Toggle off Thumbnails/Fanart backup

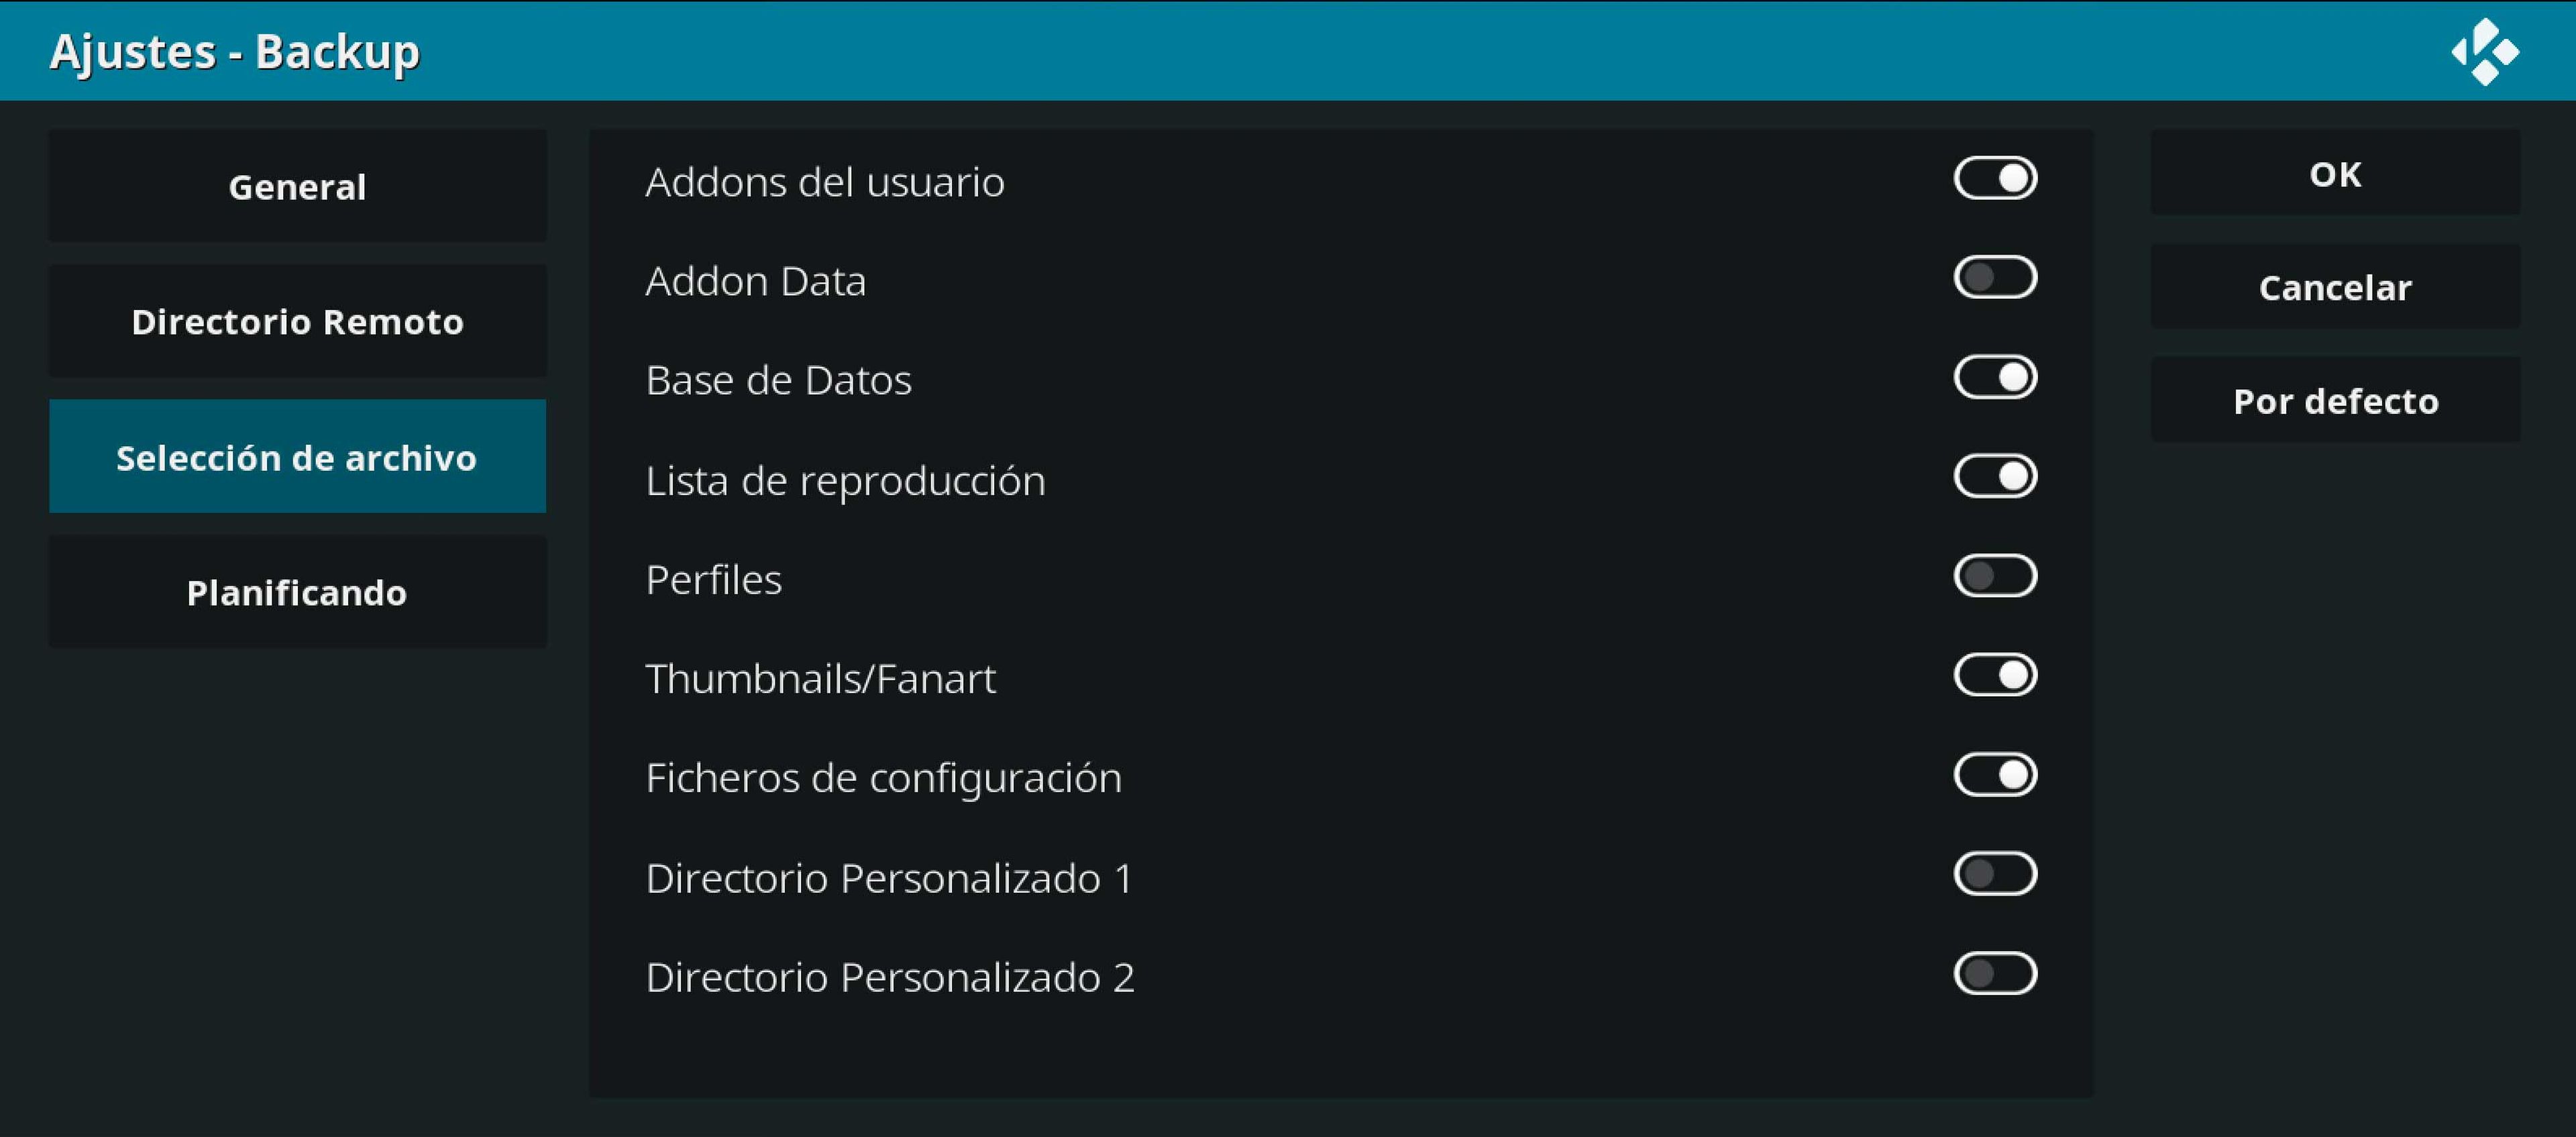pyautogui.click(x=1996, y=675)
